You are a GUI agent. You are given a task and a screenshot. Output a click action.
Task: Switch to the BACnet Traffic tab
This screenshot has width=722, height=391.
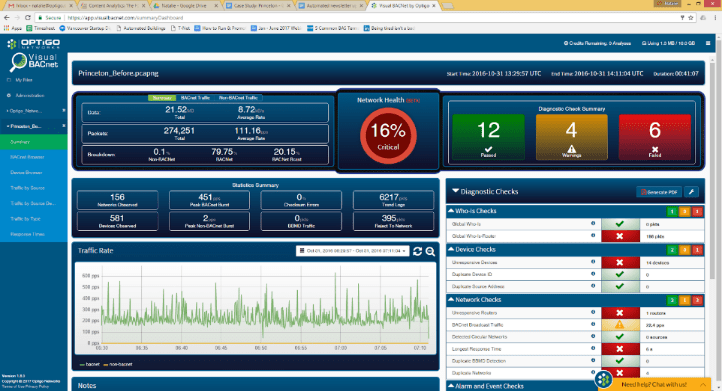tap(195, 98)
